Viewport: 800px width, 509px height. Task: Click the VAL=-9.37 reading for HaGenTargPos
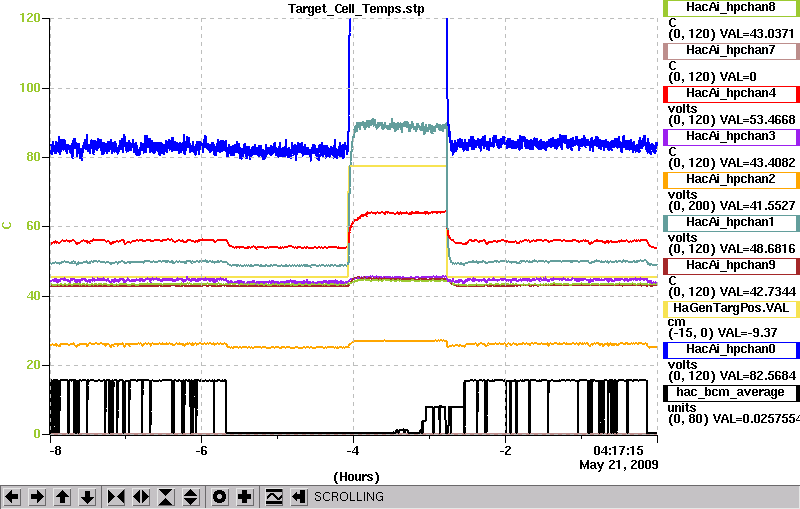[747, 333]
